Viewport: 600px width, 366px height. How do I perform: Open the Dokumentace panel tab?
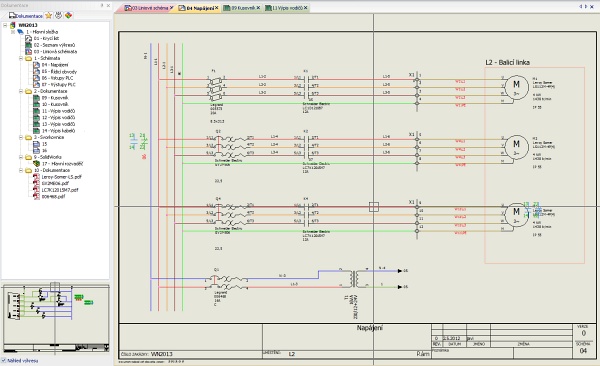26,16
